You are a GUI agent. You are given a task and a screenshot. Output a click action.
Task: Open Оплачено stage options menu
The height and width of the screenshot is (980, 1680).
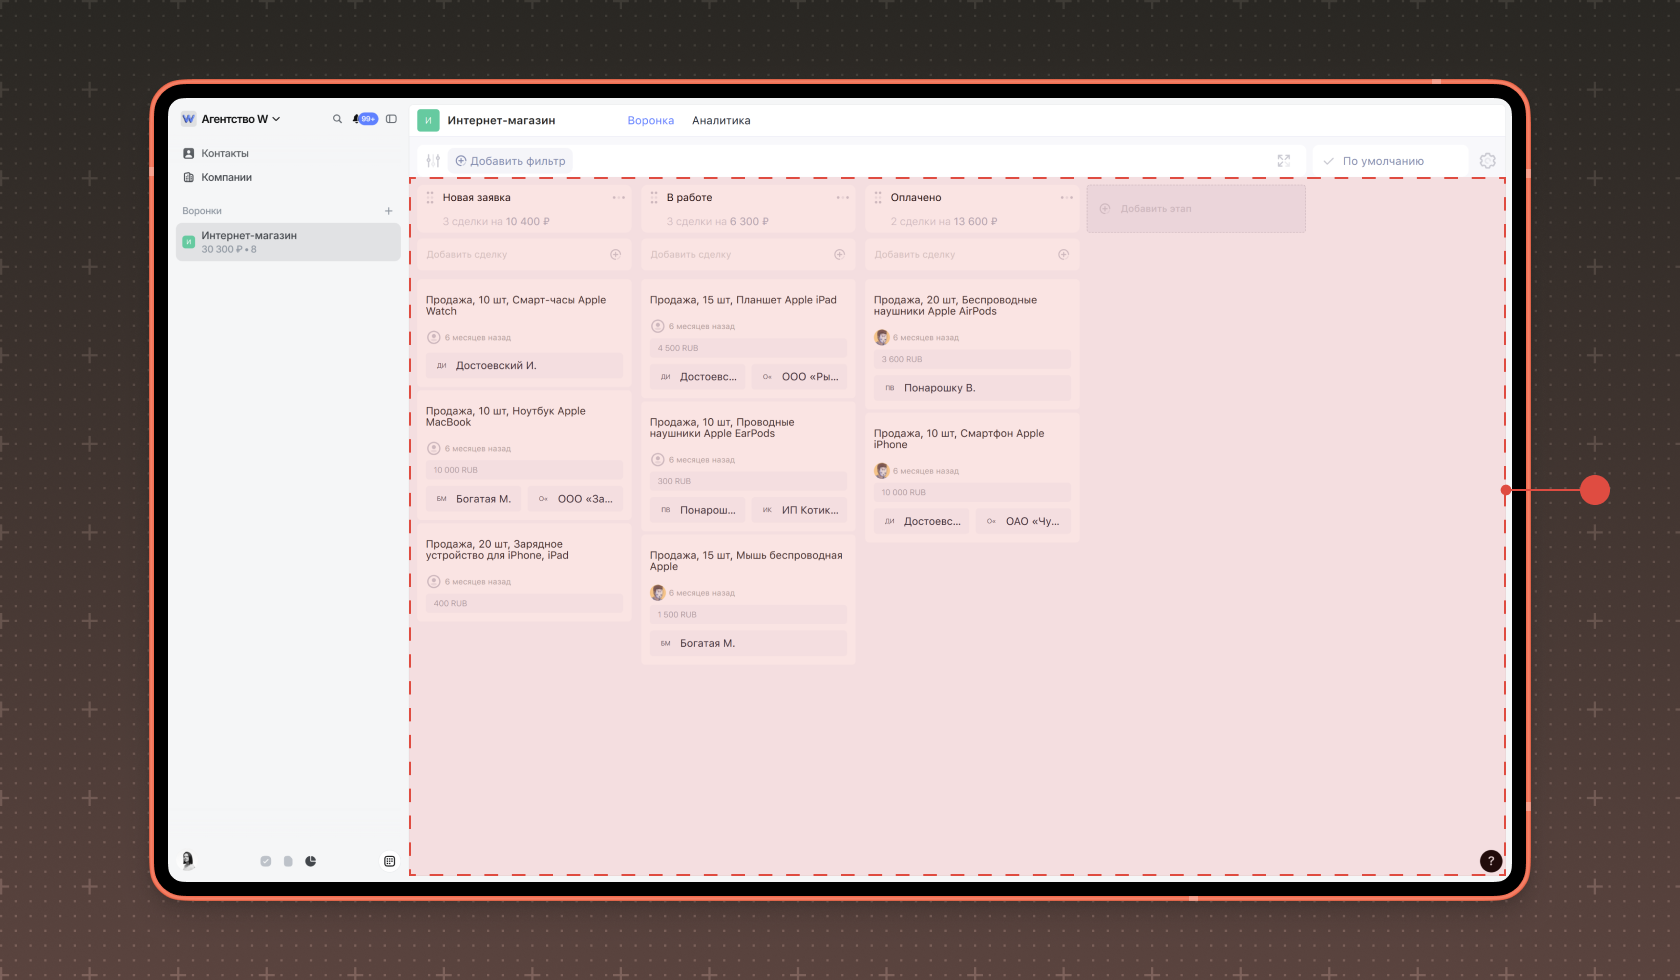(x=1067, y=198)
